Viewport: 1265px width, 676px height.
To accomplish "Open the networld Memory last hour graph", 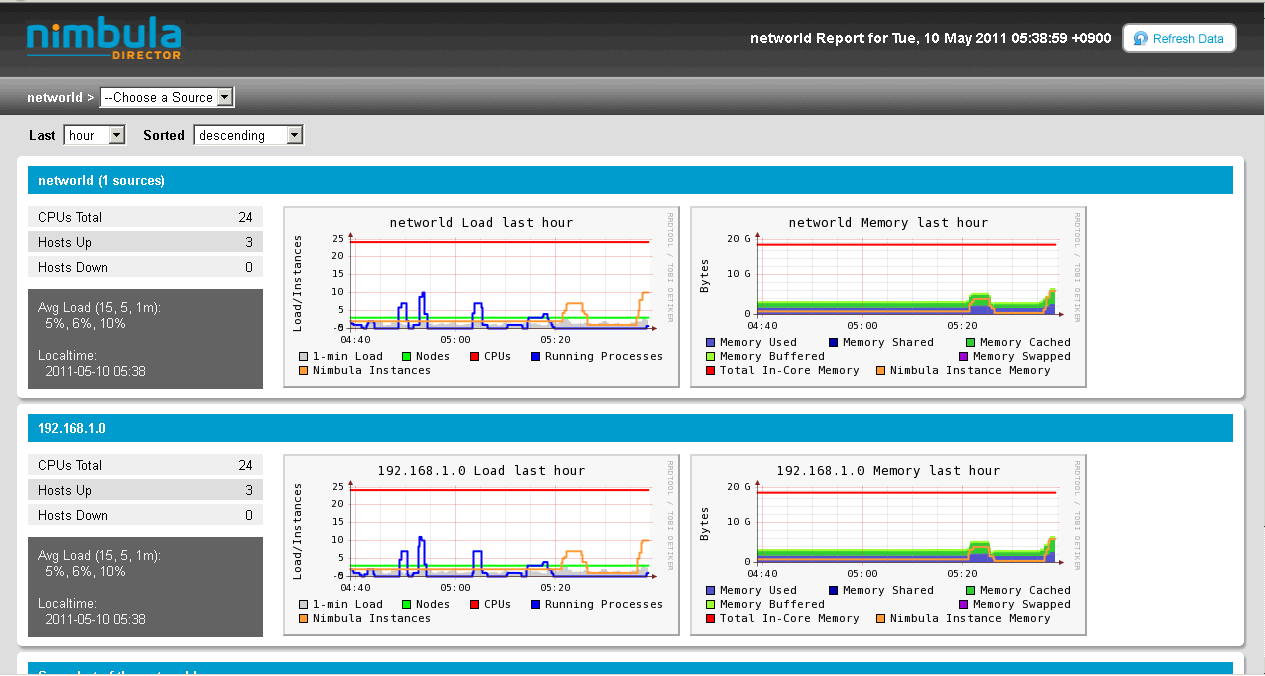I will point(887,296).
